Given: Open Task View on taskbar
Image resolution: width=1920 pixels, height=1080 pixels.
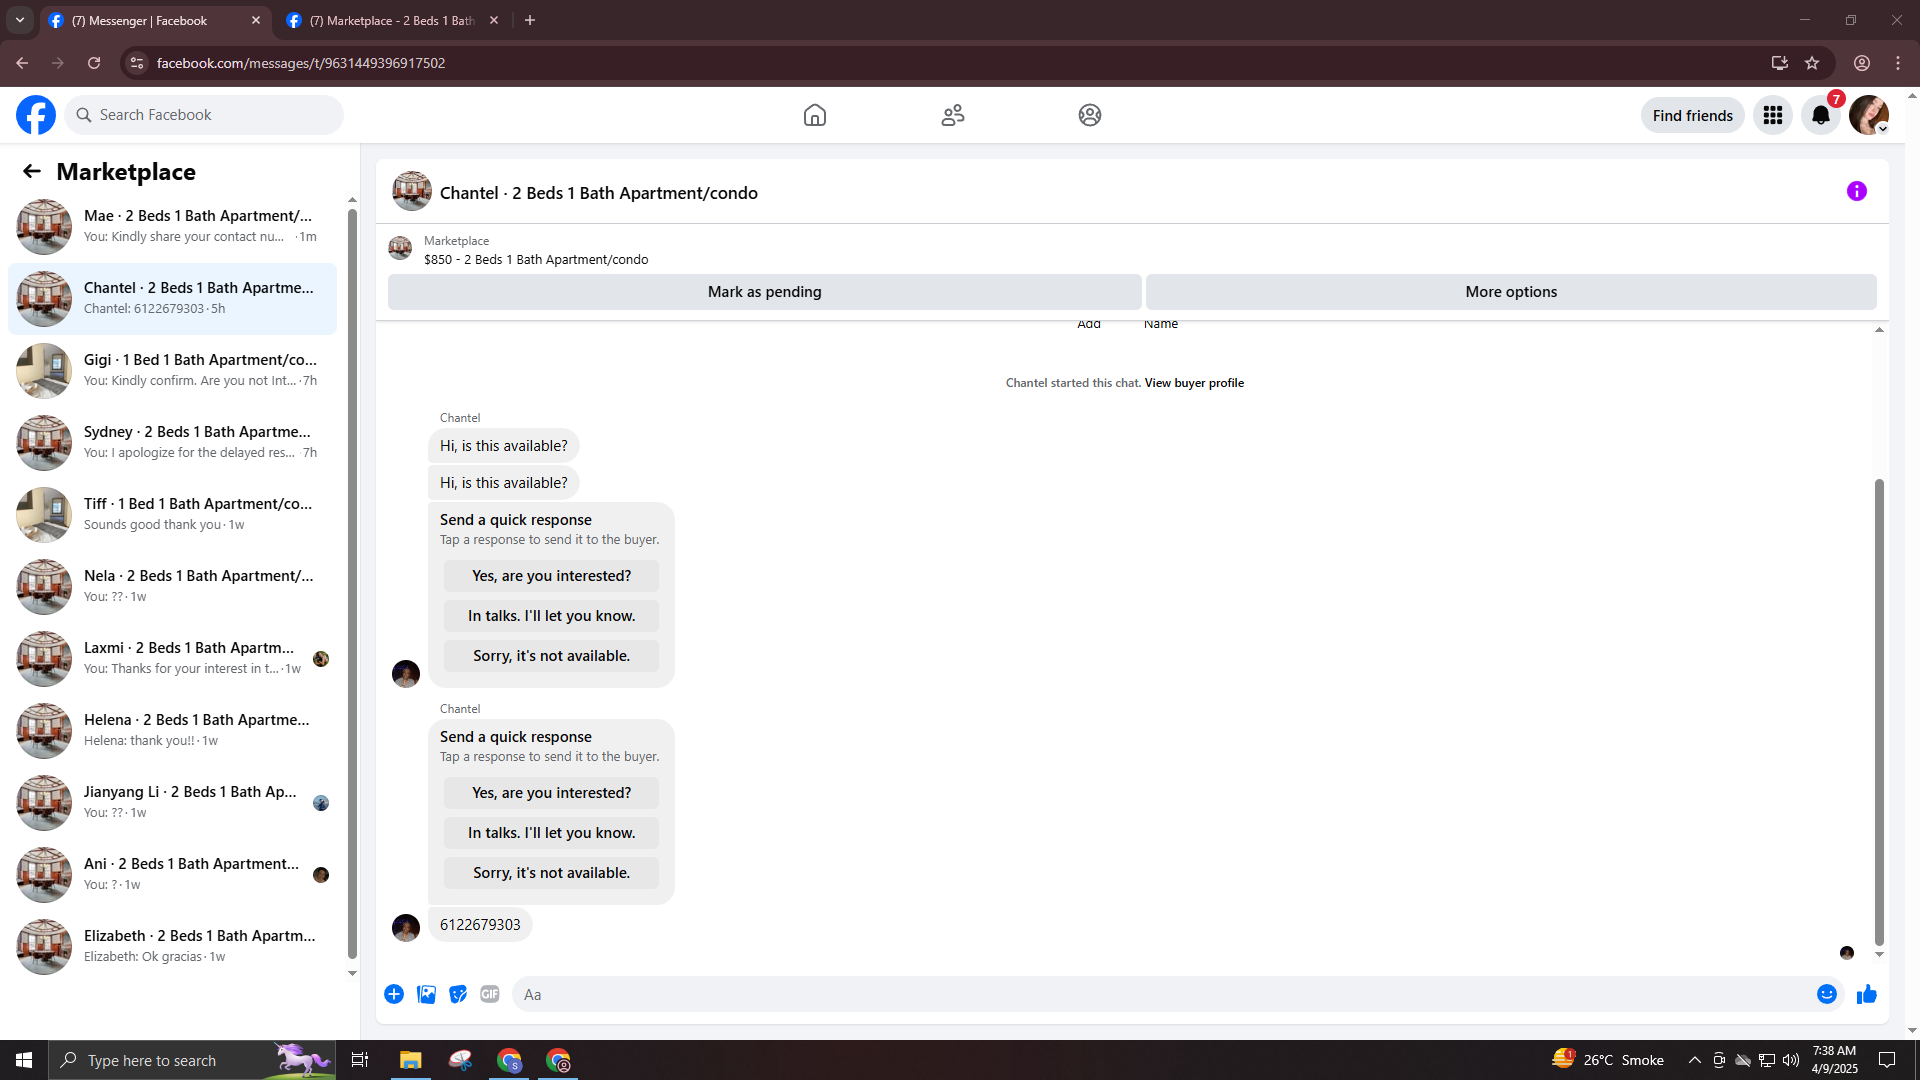Looking at the screenshot, I should [x=360, y=1060].
